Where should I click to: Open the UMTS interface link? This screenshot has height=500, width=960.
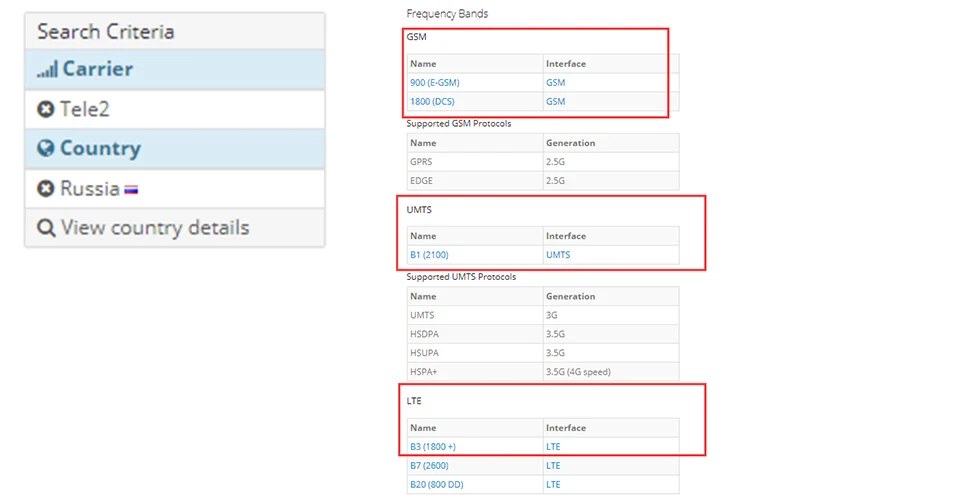pyautogui.click(x=558, y=255)
